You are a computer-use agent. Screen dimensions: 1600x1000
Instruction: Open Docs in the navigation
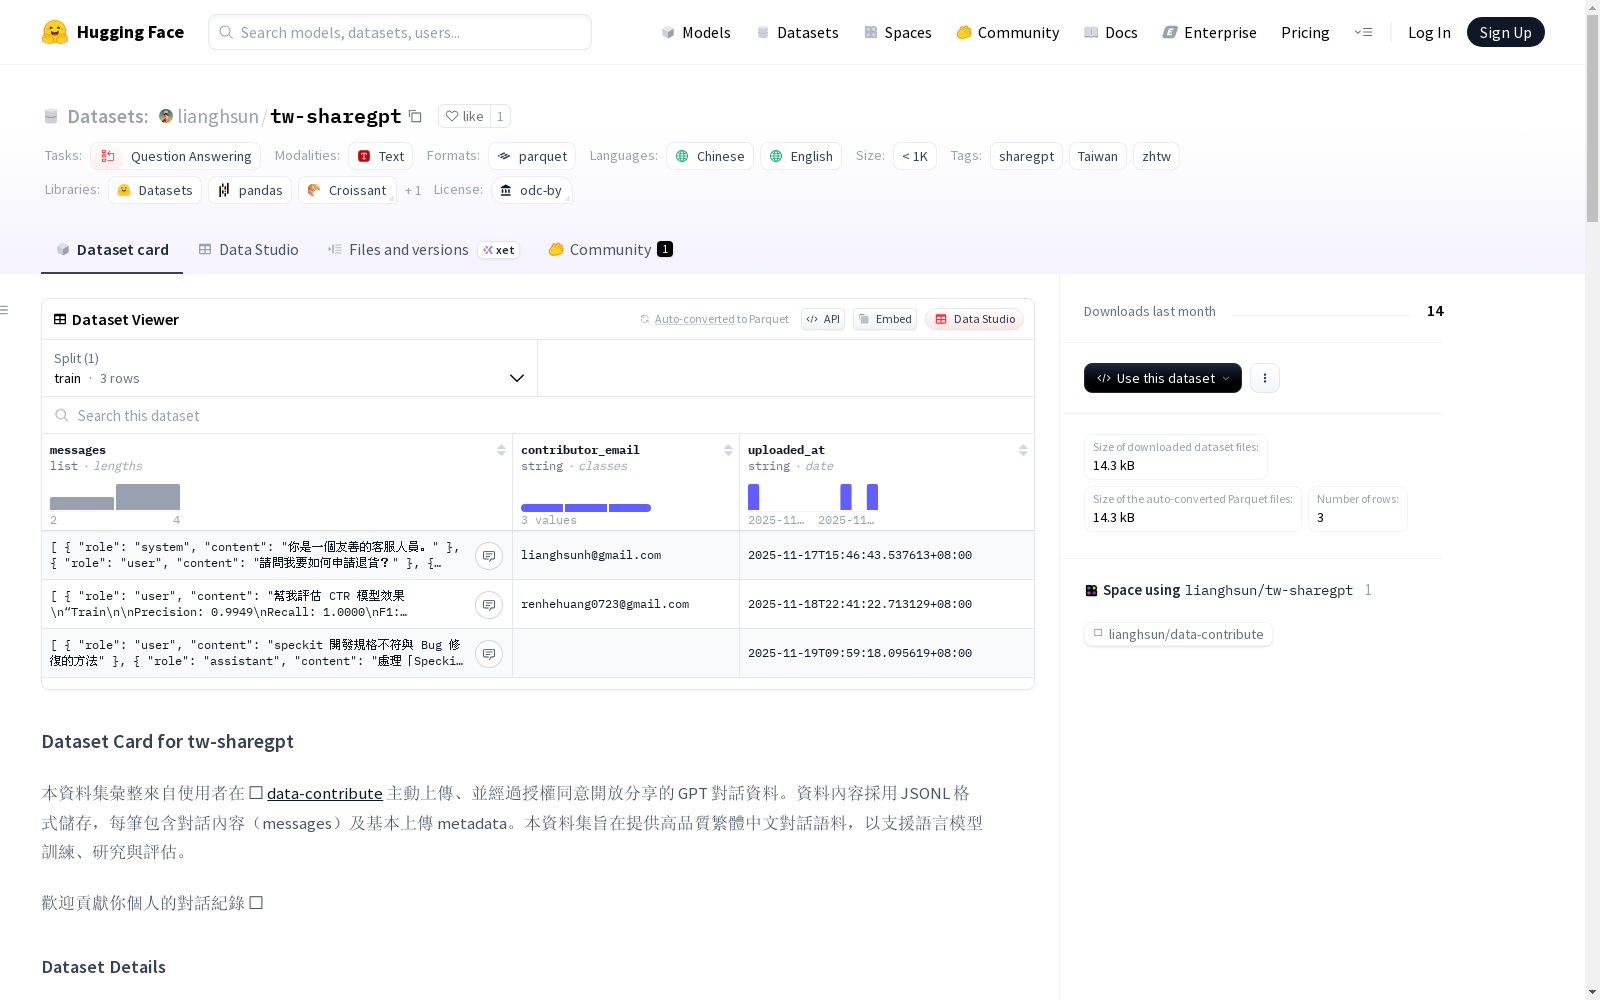coord(1110,32)
